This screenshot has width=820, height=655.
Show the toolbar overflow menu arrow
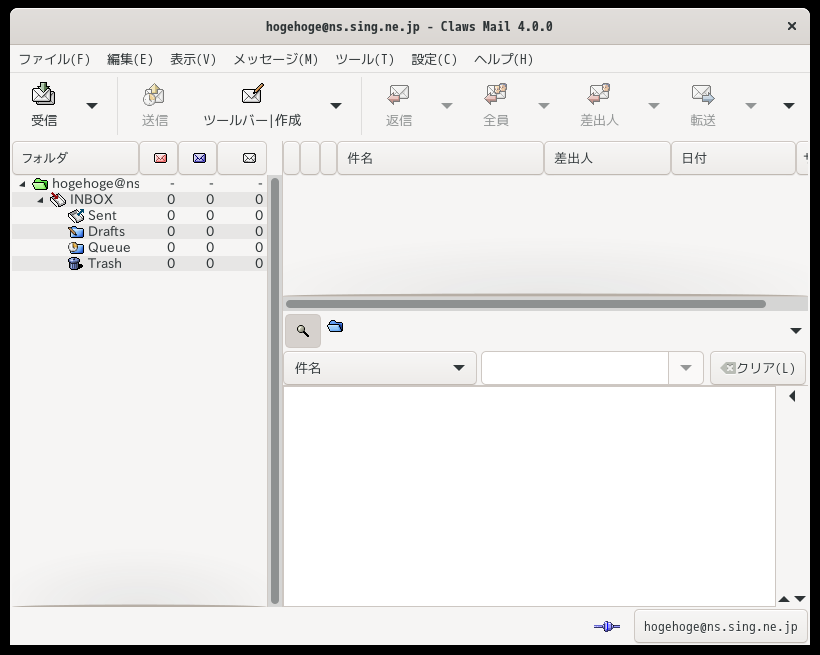click(789, 106)
